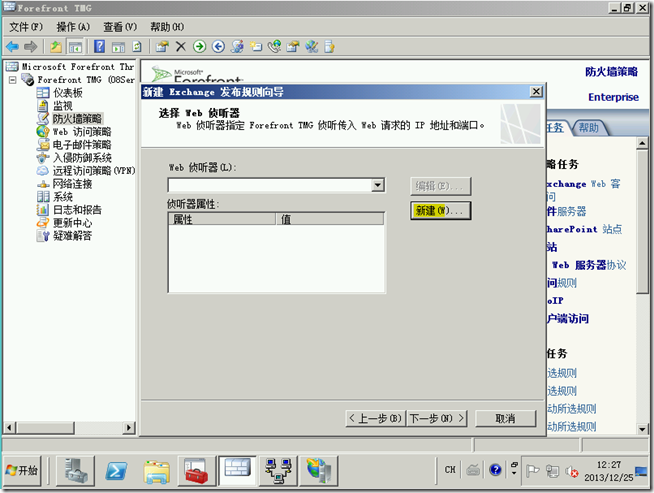Click the blue circle left arrow icon

click(x=218, y=46)
